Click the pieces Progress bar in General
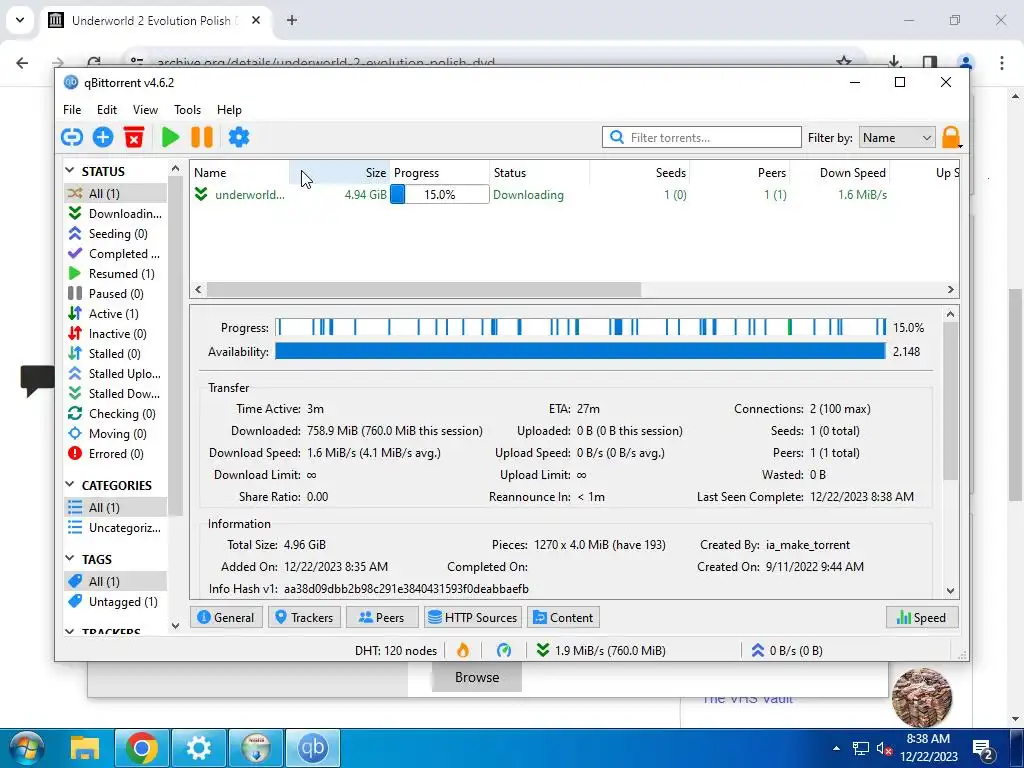 point(581,327)
